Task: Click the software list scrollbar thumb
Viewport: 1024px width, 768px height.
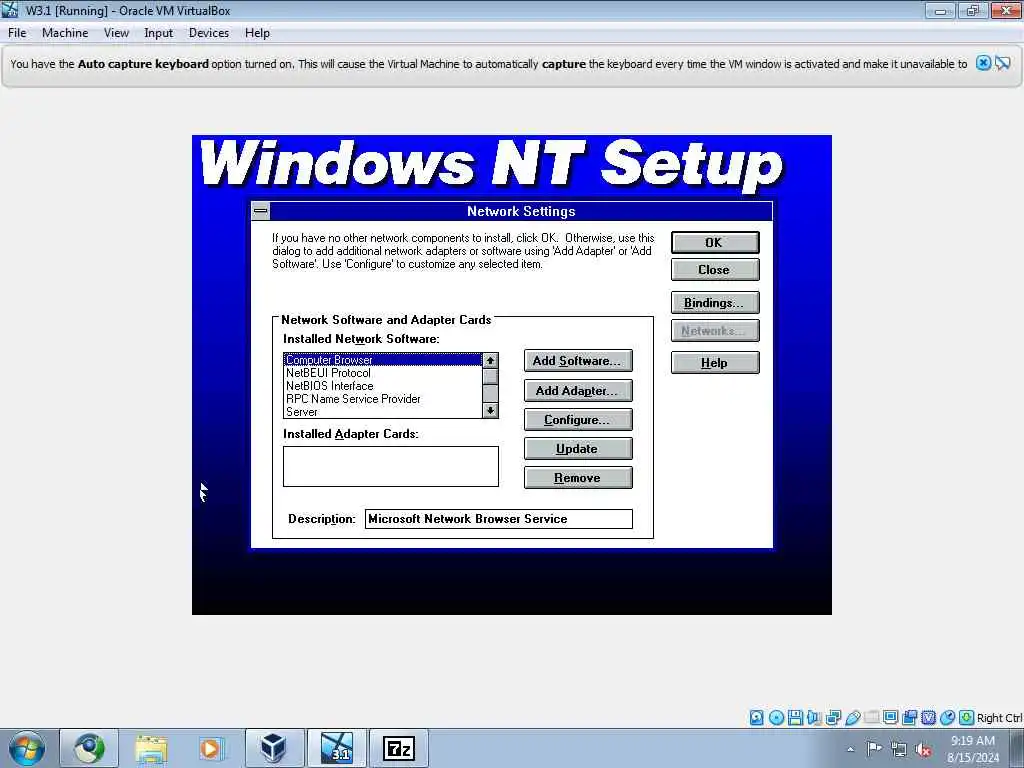Action: 490,376
